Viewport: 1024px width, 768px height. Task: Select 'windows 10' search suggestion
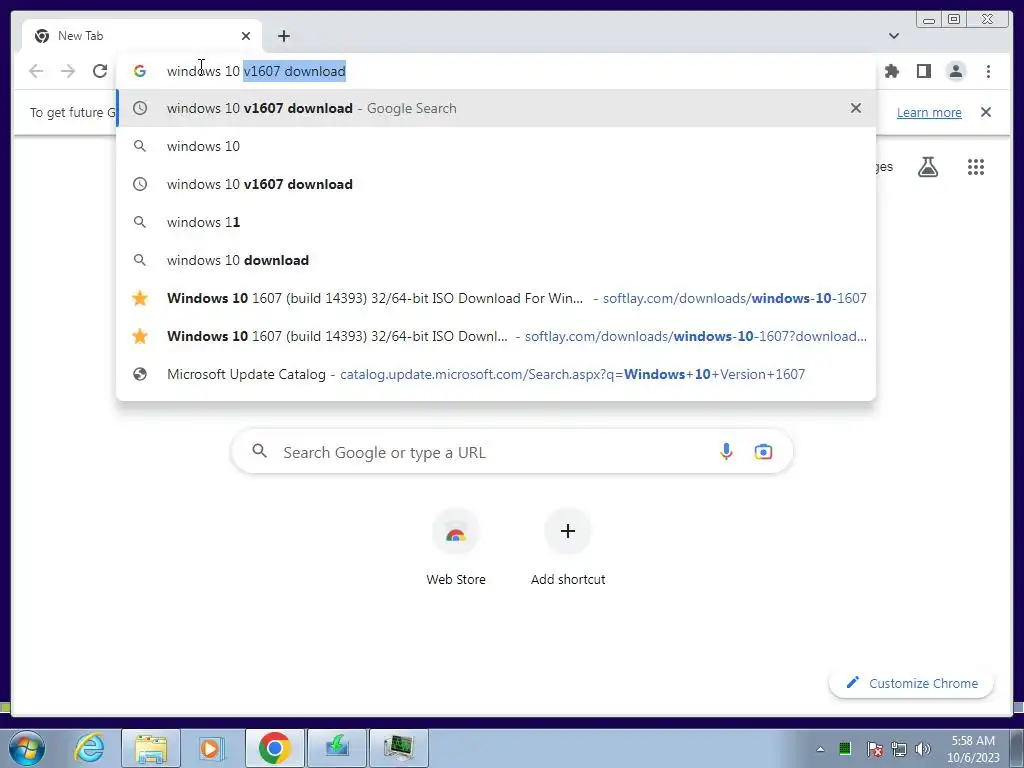coord(496,146)
